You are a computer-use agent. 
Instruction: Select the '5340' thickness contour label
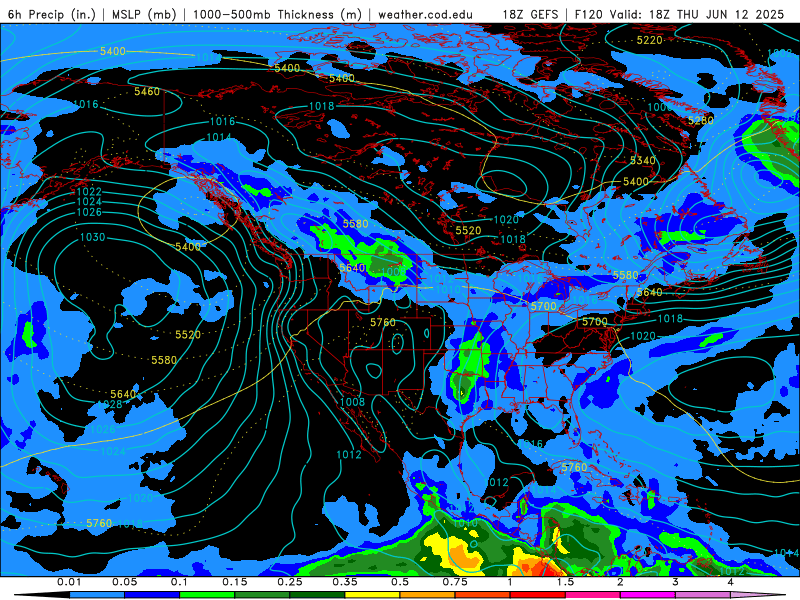click(642, 161)
